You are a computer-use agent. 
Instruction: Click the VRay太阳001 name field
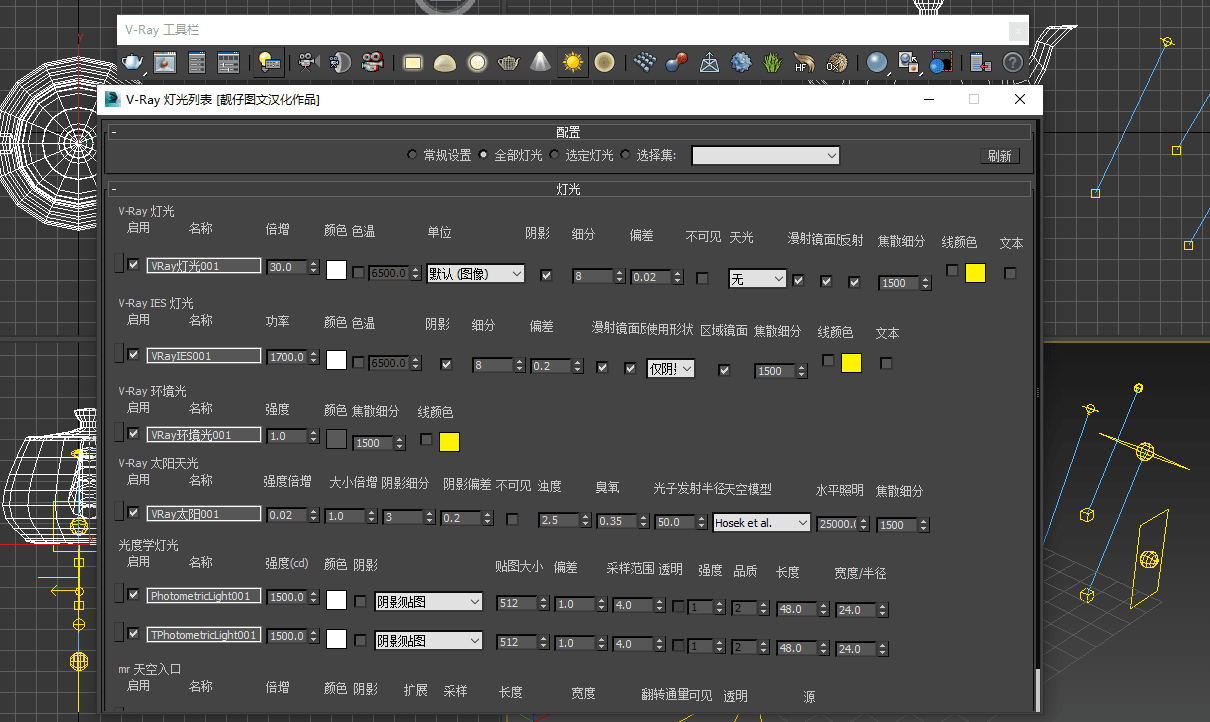[x=204, y=514]
